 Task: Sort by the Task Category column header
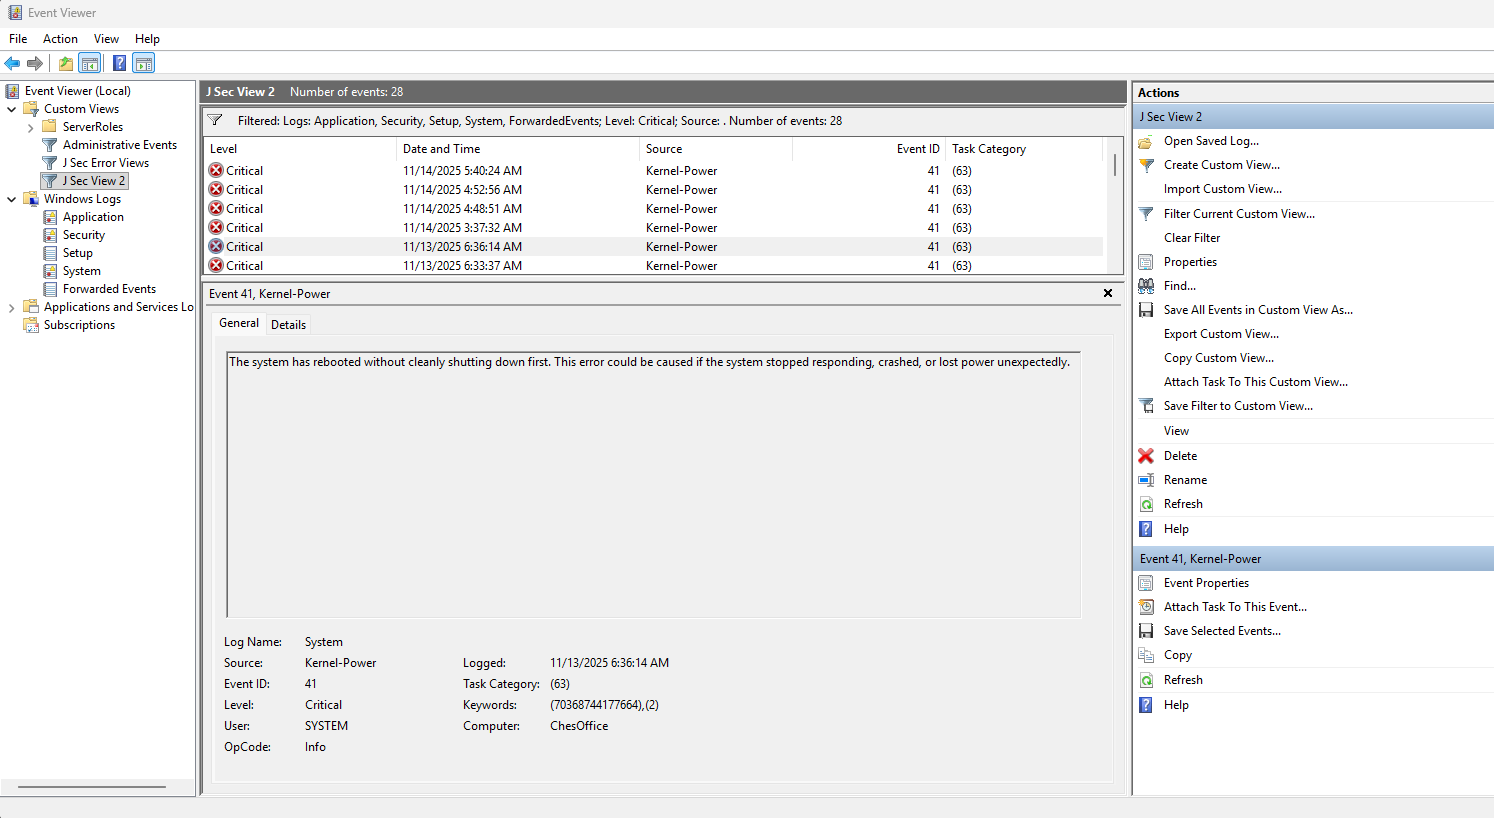1024,149
